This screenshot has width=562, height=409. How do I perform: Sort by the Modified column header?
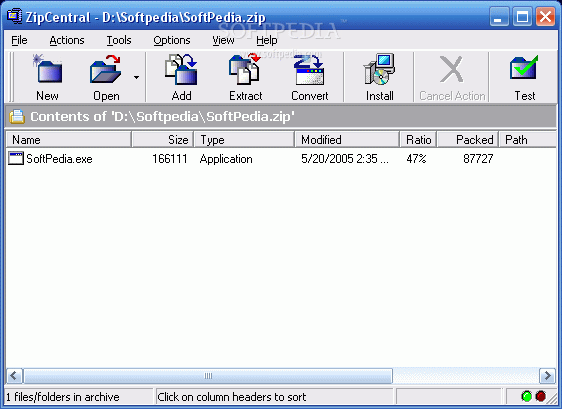[x=347, y=139]
